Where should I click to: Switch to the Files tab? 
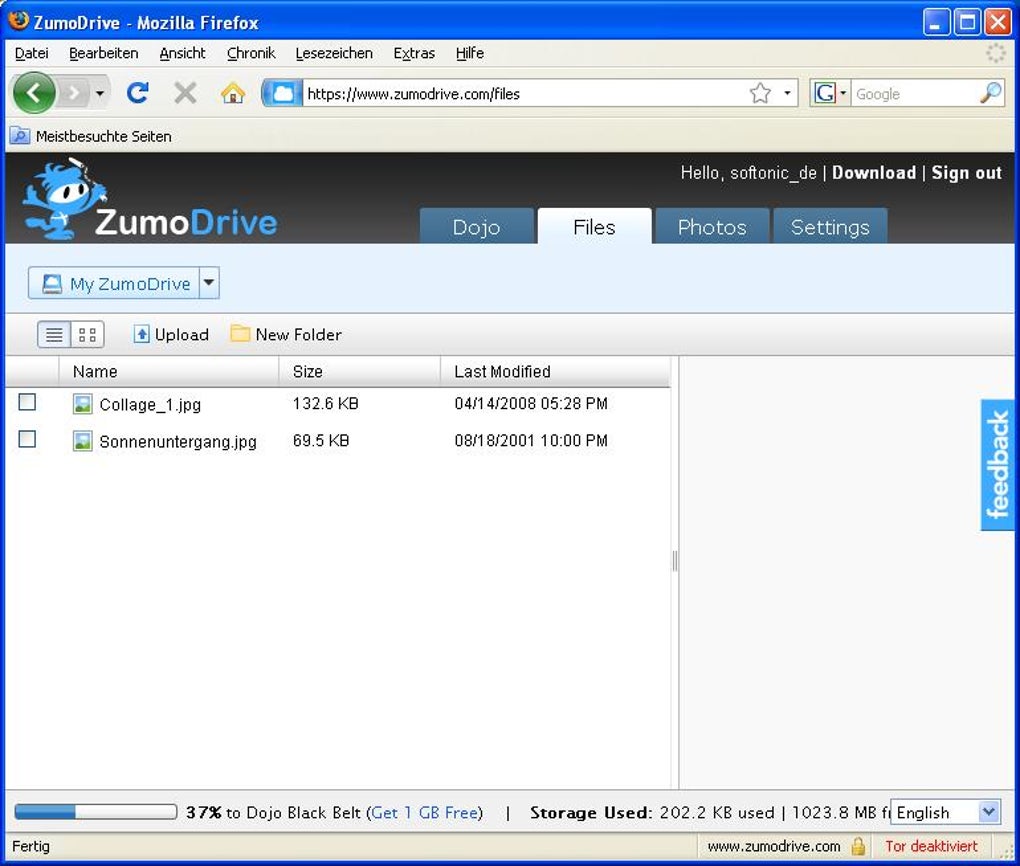[x=594, y=226]
